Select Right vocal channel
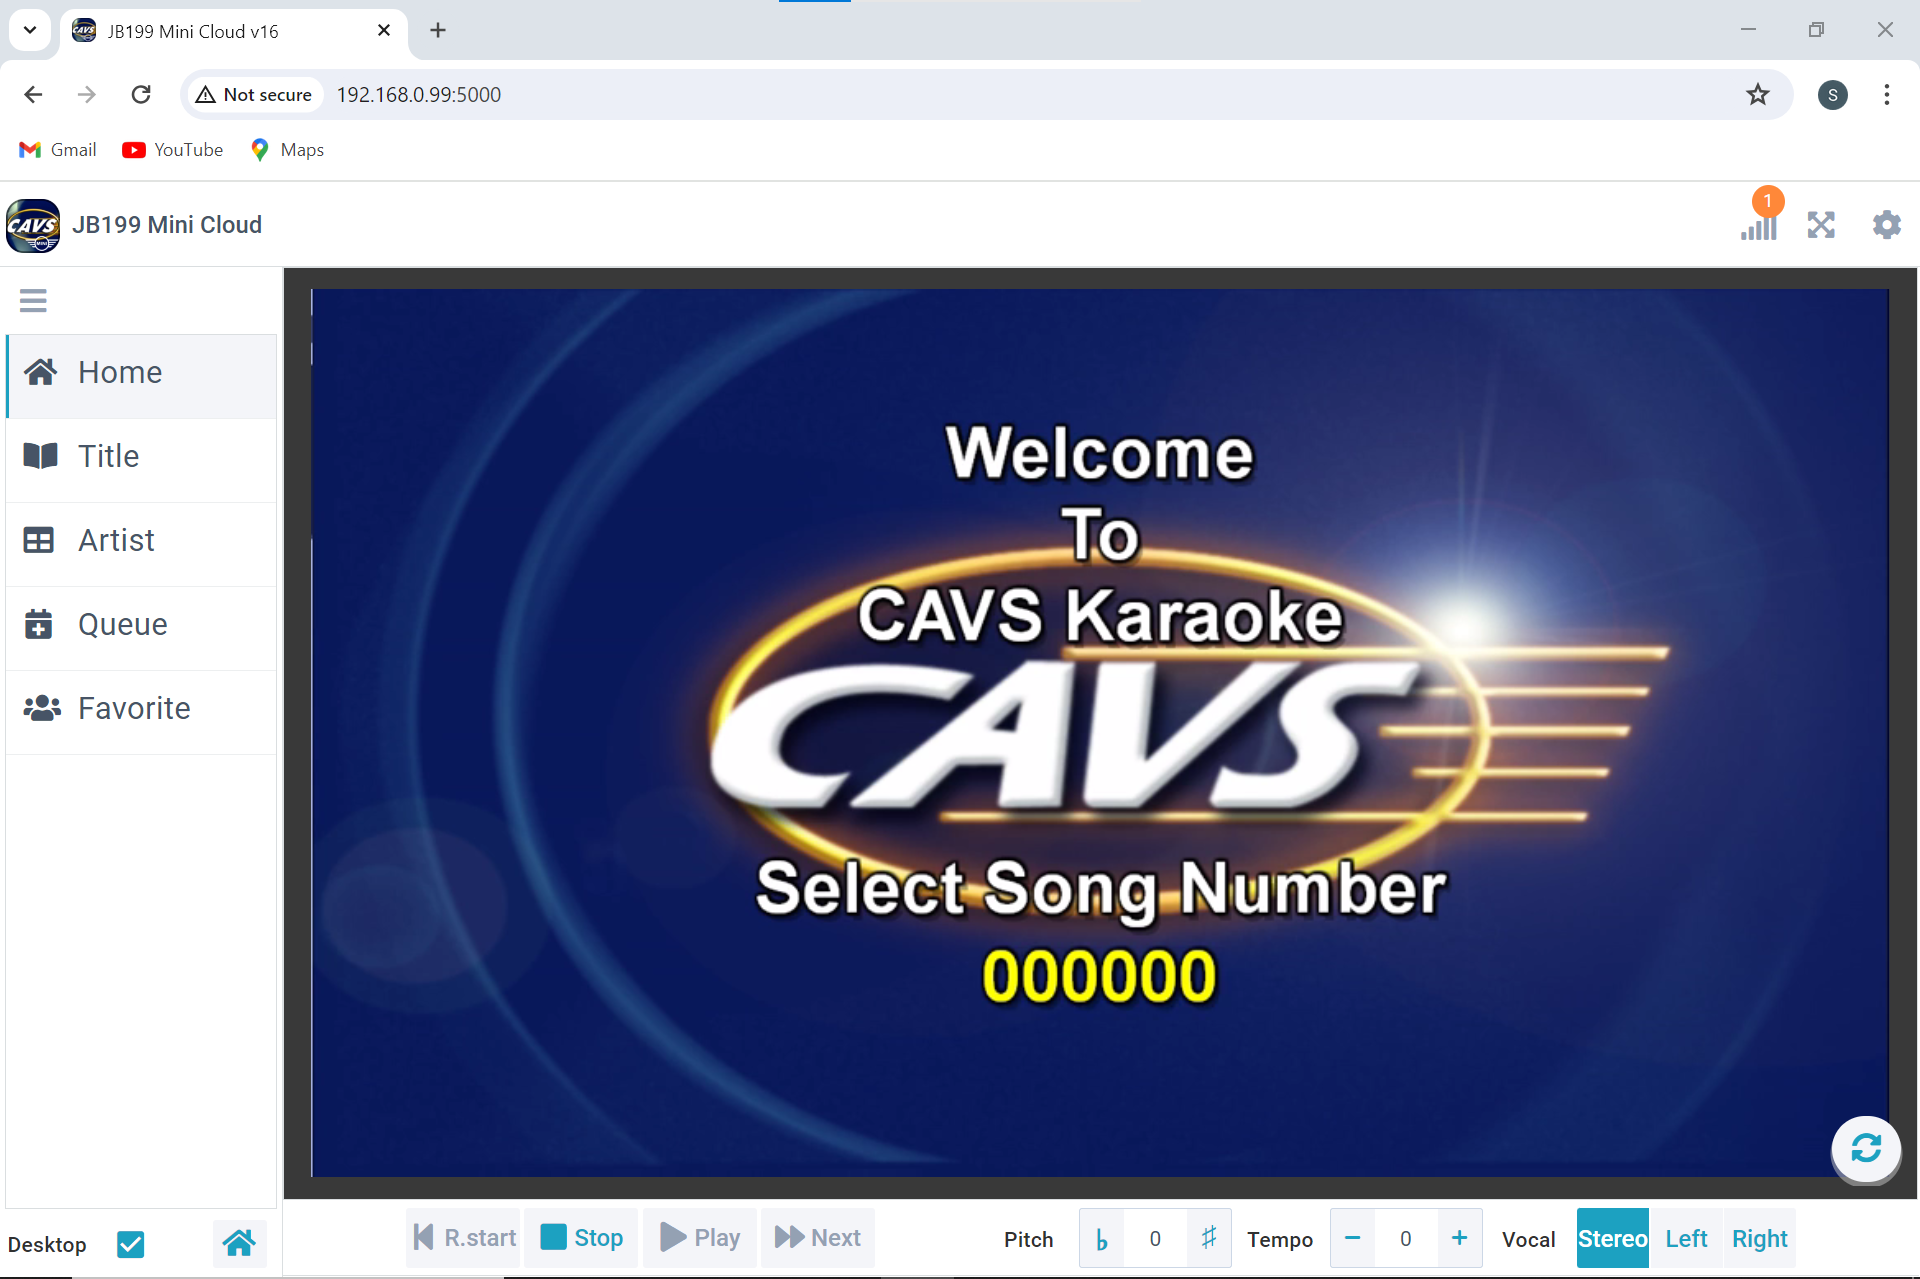Screen dimensions: 1920x1279 point(1760,1239)
